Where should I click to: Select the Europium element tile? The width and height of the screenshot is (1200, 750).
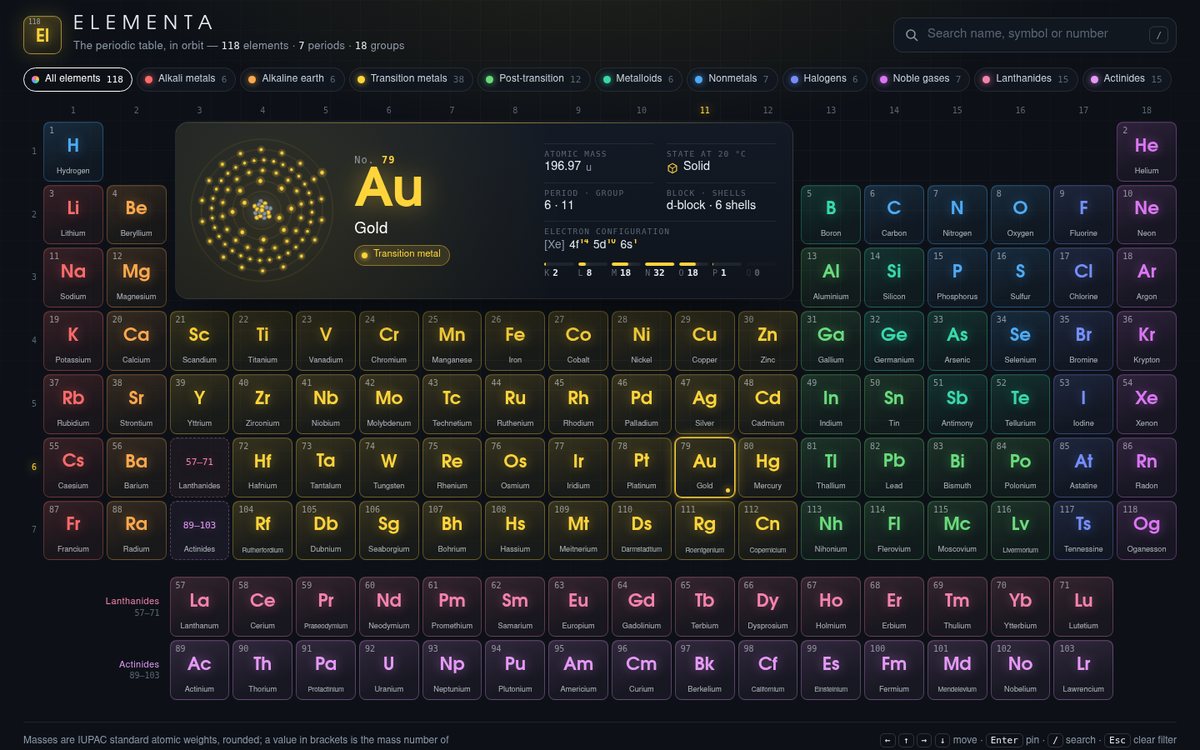(578, 607)
